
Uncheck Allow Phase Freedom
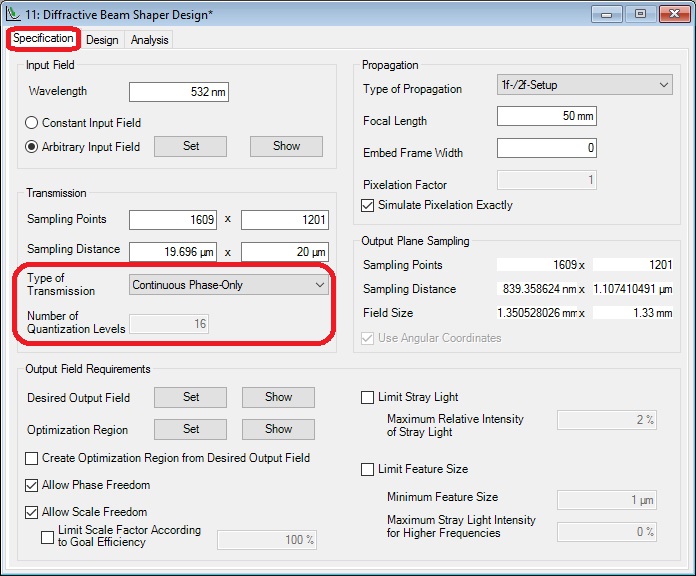pyautogui.click(x=33, y=485)
